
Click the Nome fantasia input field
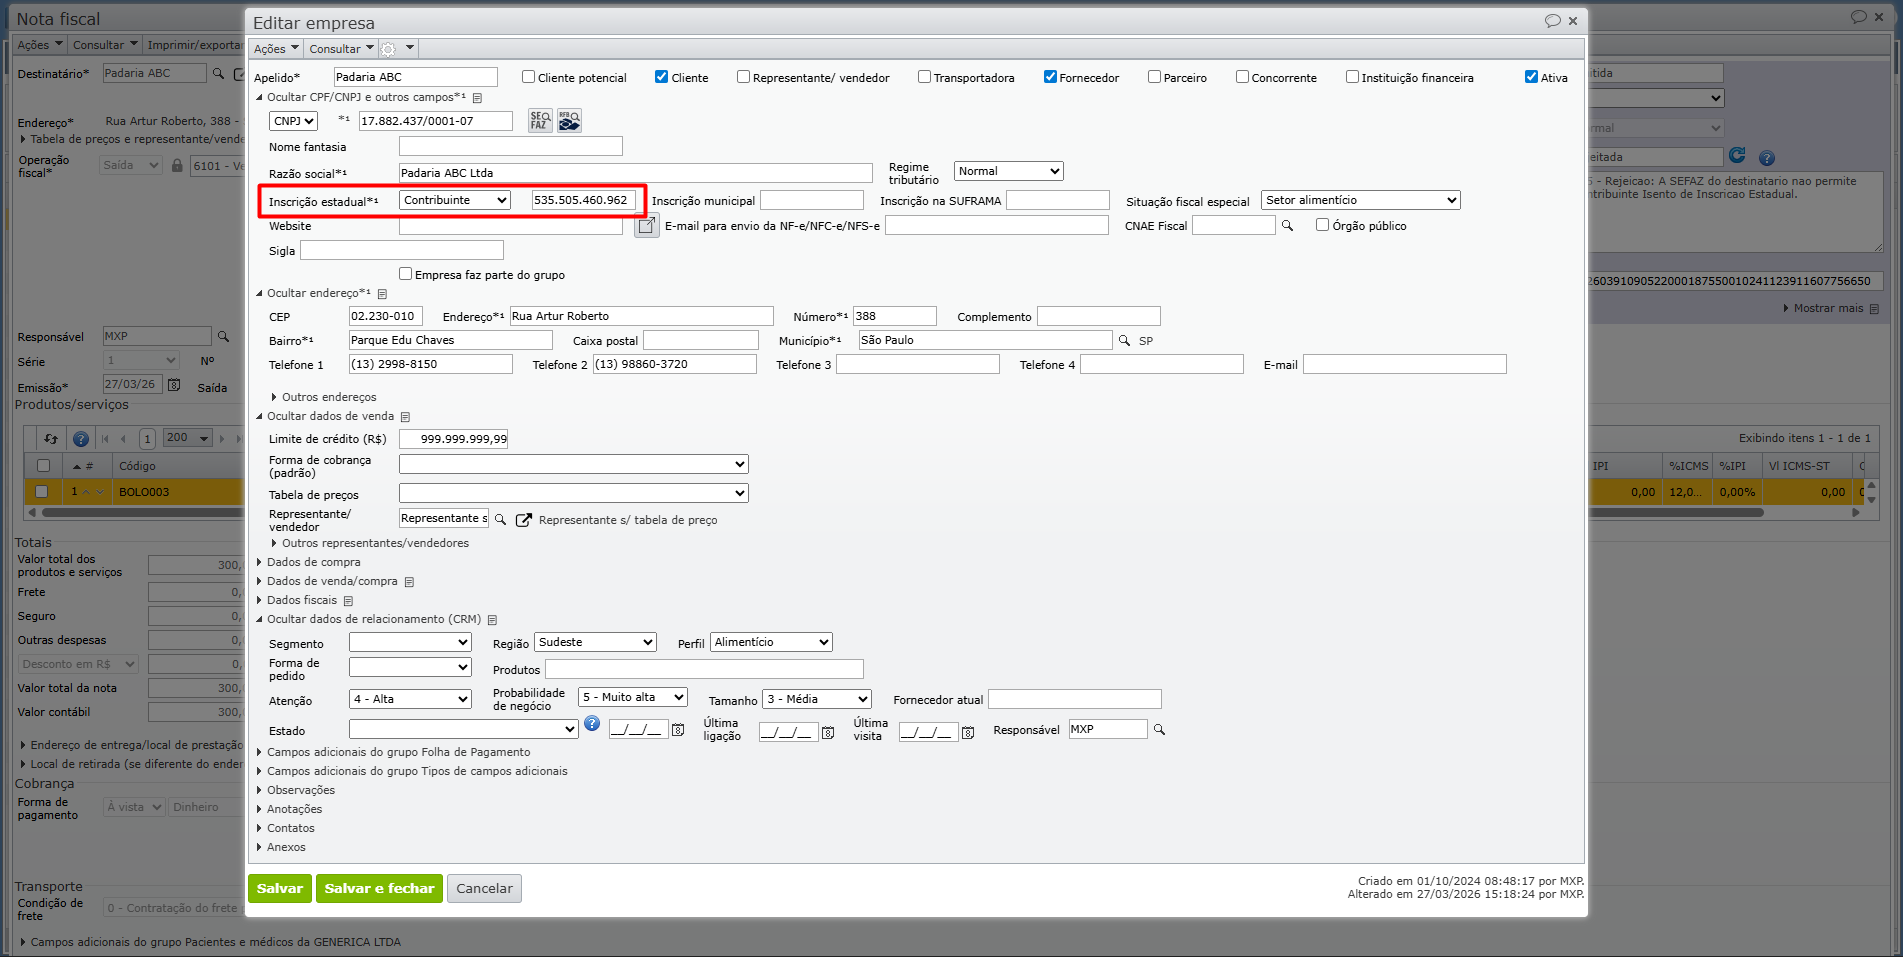pos(510,146)
